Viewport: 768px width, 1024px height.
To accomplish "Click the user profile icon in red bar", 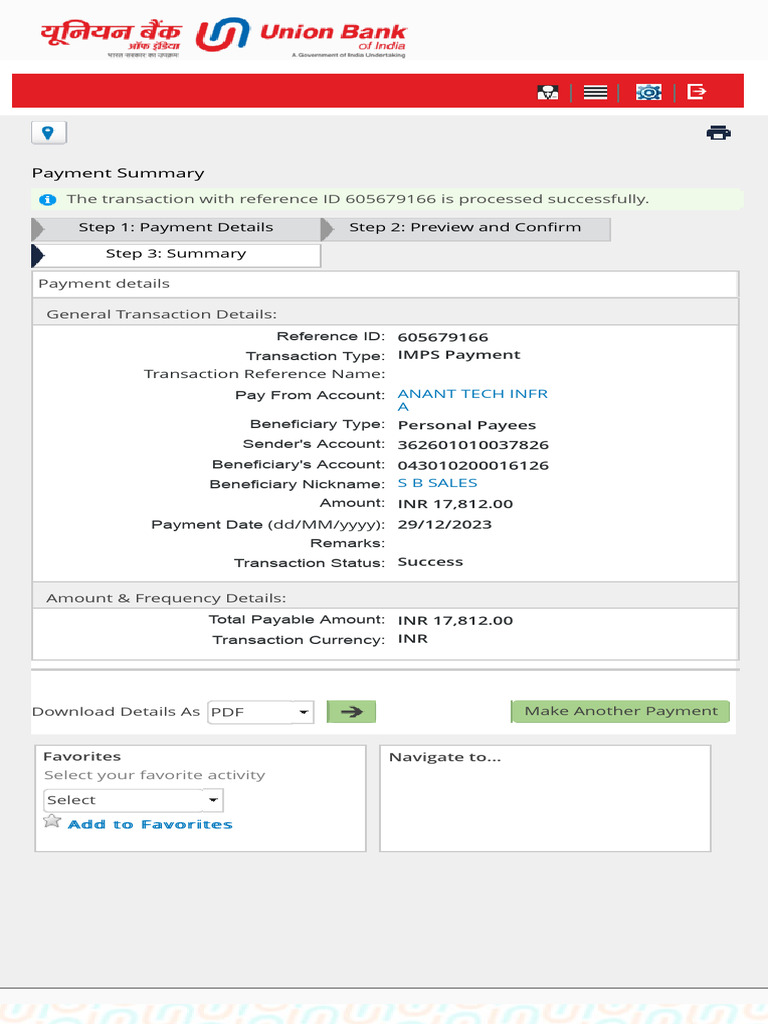I will [547, 92].
